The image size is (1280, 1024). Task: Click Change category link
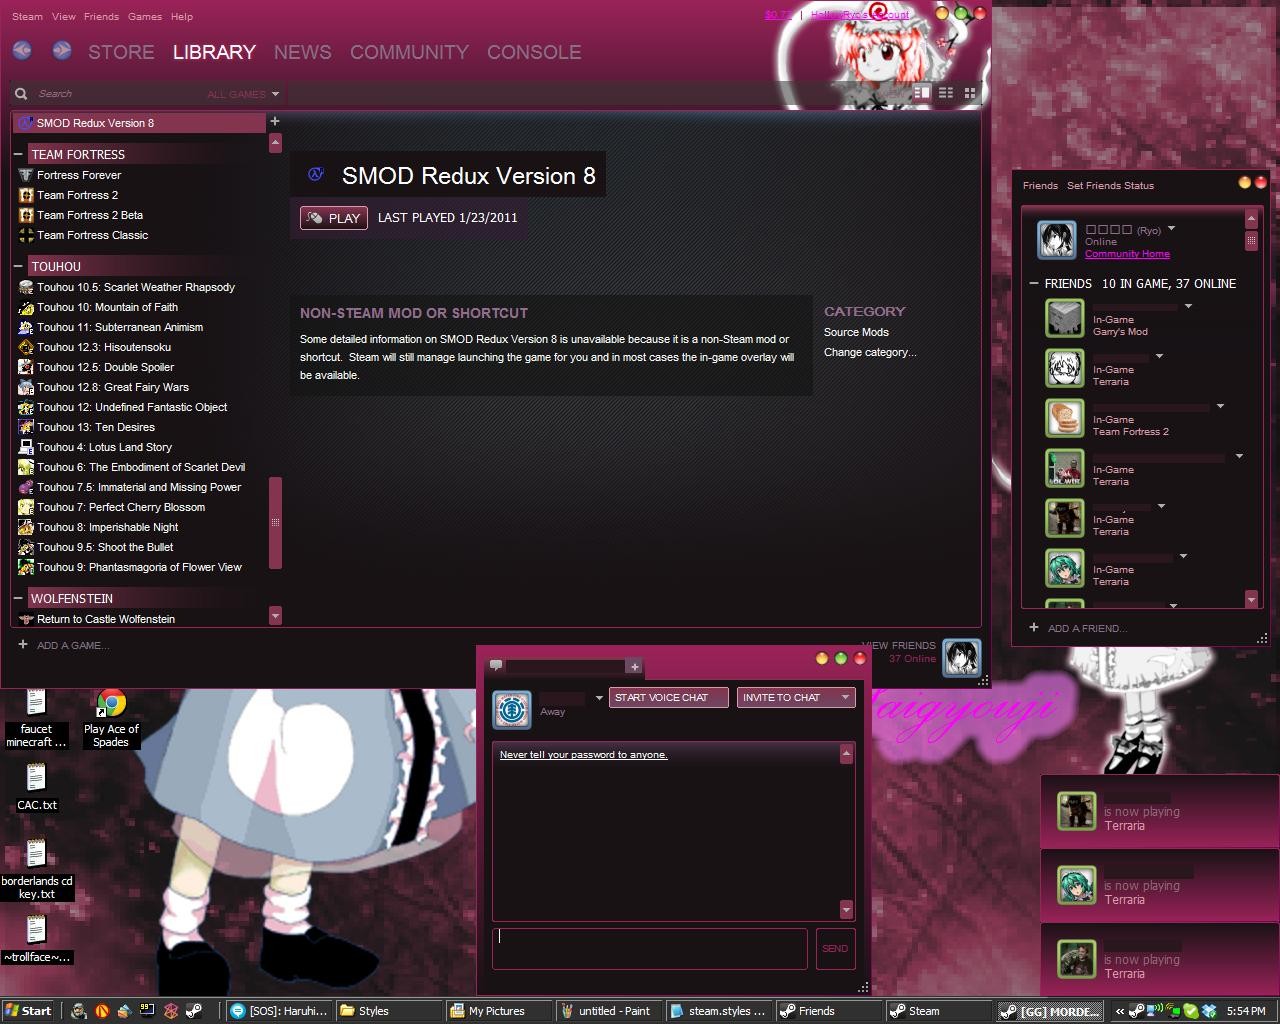pyautogui.click(x=870, y=352)
